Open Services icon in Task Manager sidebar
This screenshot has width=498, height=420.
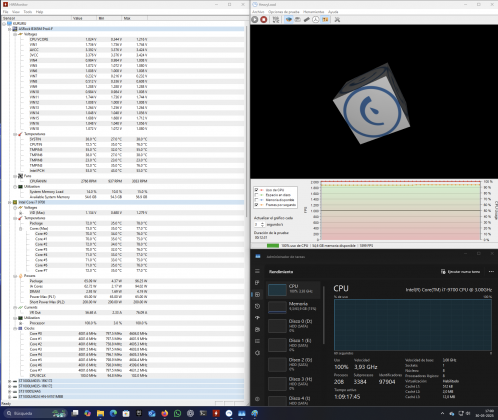pyautogui.click(x=257, y=353)
